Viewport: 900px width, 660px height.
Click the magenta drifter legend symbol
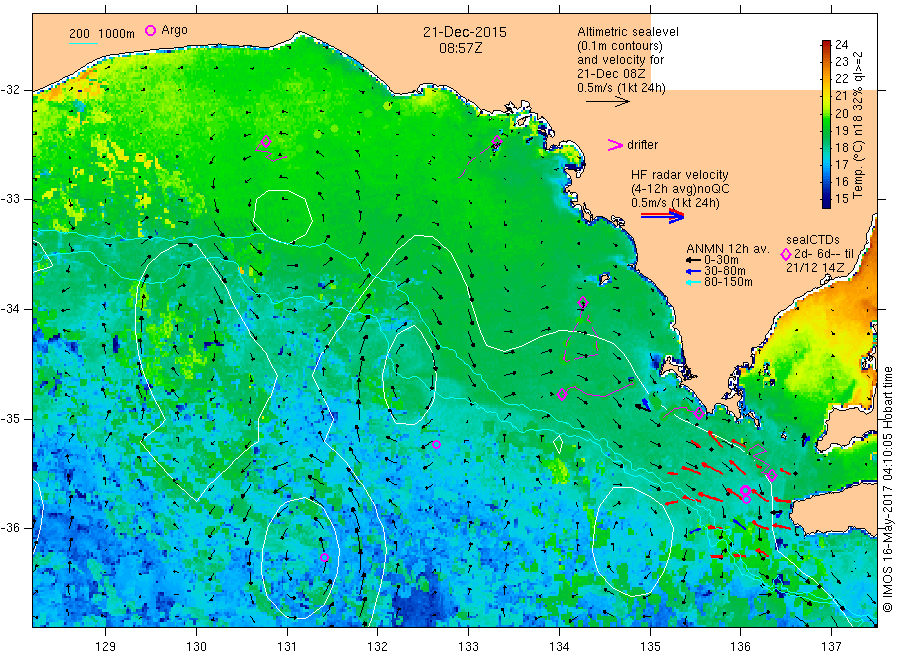[615, 145]
